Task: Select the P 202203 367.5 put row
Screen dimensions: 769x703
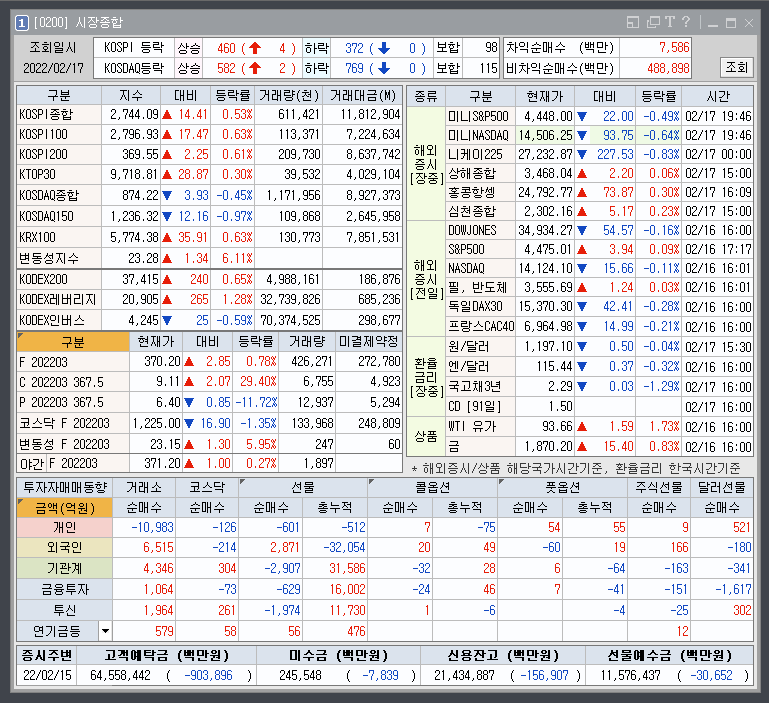Action: coord(210,402)
